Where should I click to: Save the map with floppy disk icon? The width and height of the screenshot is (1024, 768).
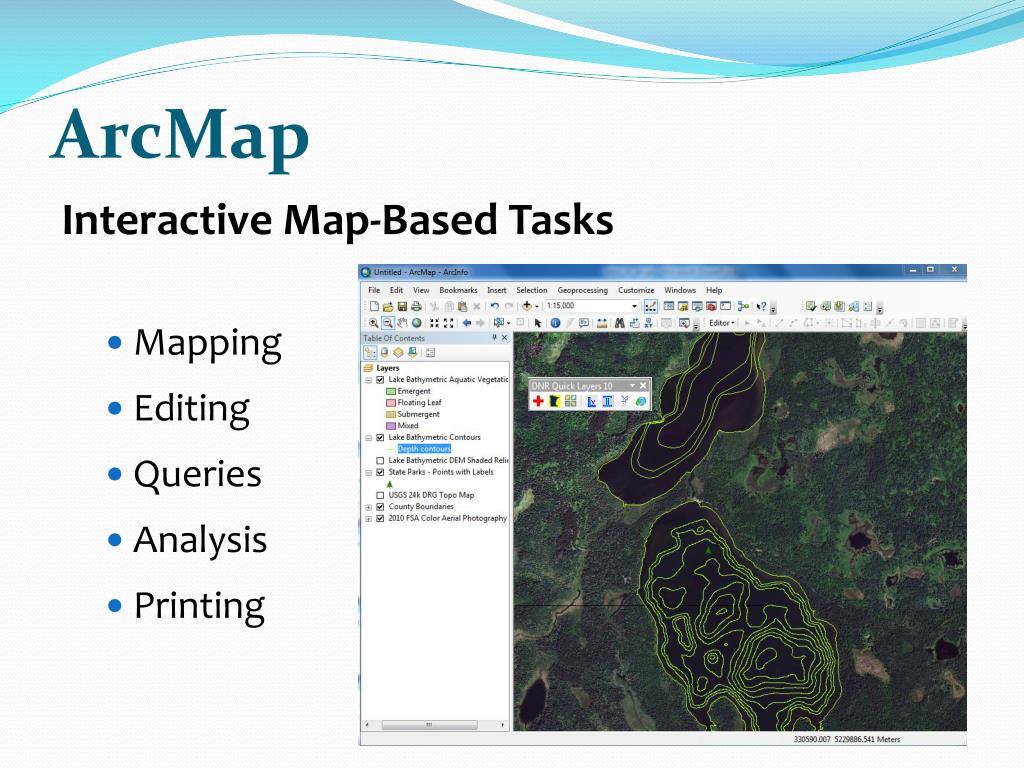tap(402, 306)
